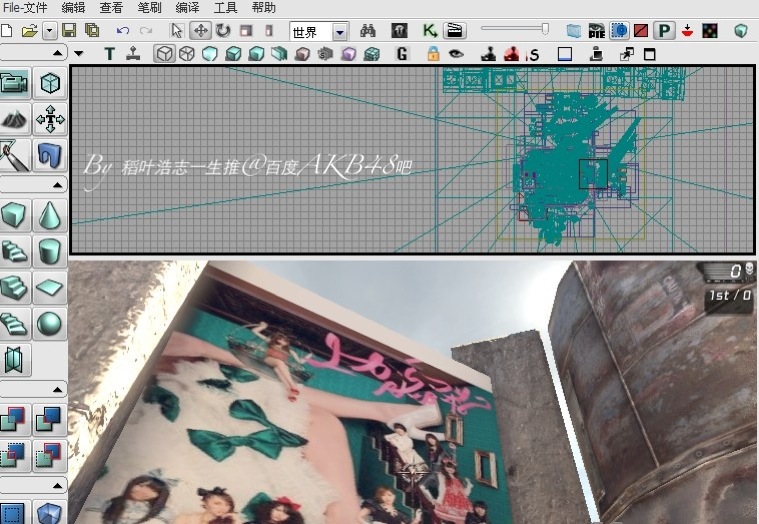Create a new file with blank page icon
The height and width of the screenshot is (524, 759).
coord(6,31)
